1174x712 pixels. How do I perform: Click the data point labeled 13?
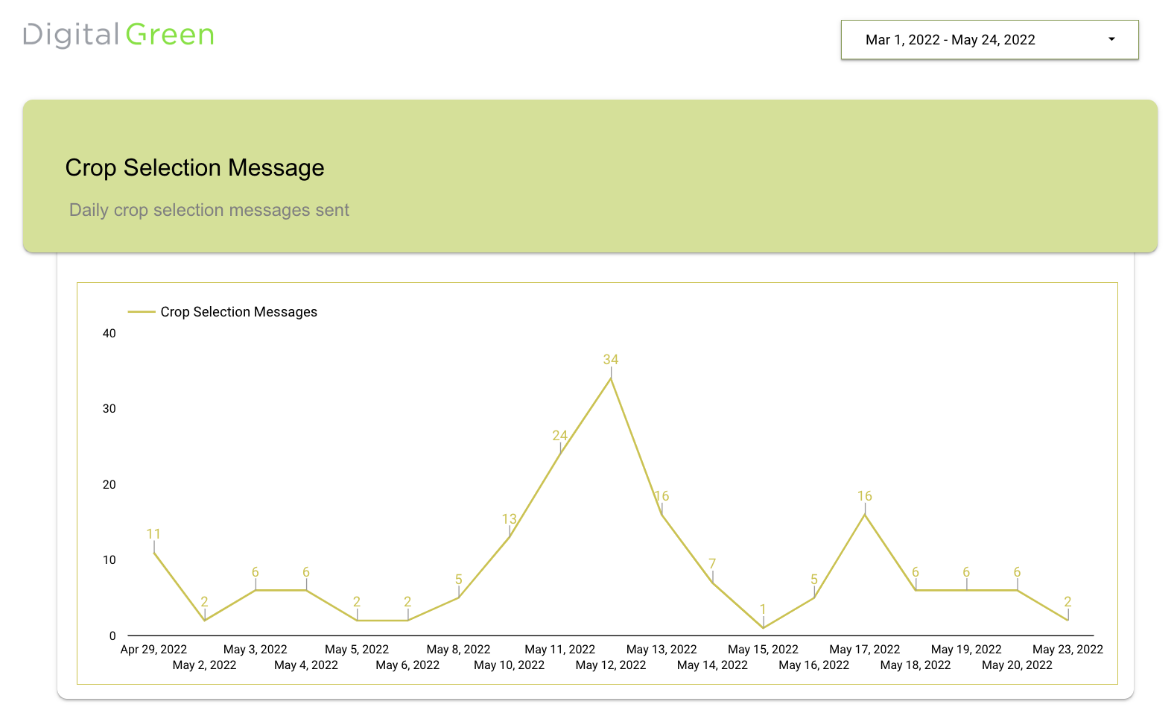(x=509, y=537)
